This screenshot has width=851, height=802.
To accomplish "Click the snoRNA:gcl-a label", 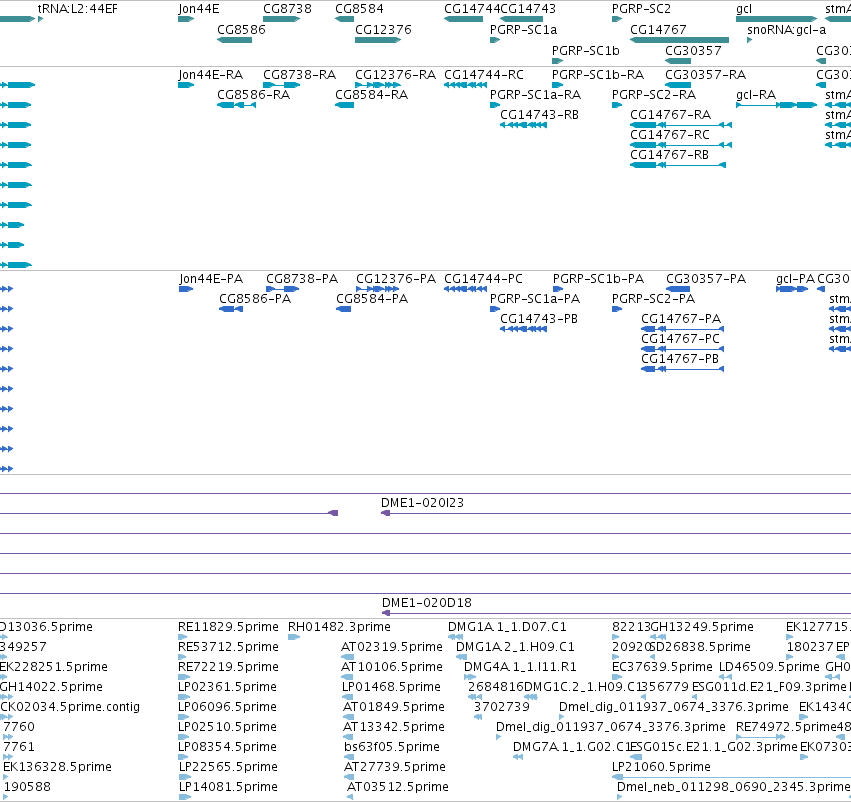I will [x=786, y=29].
